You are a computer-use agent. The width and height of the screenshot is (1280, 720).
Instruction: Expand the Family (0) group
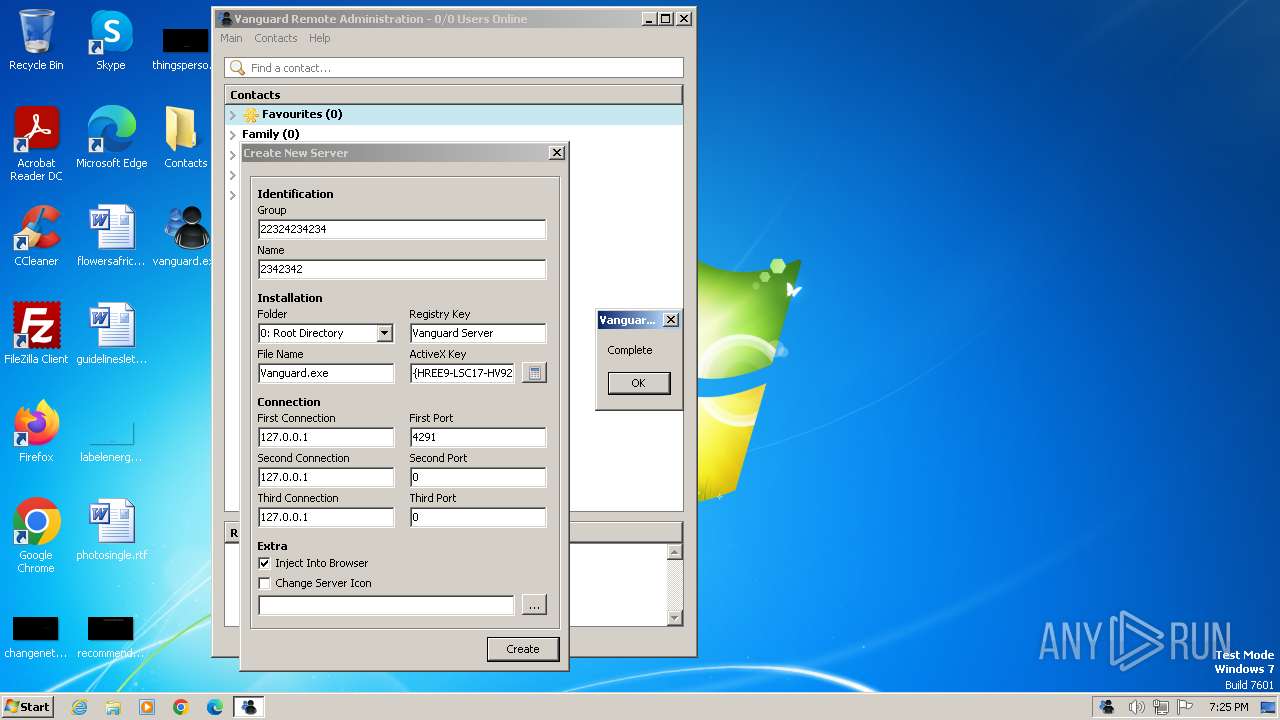[233, 134]
